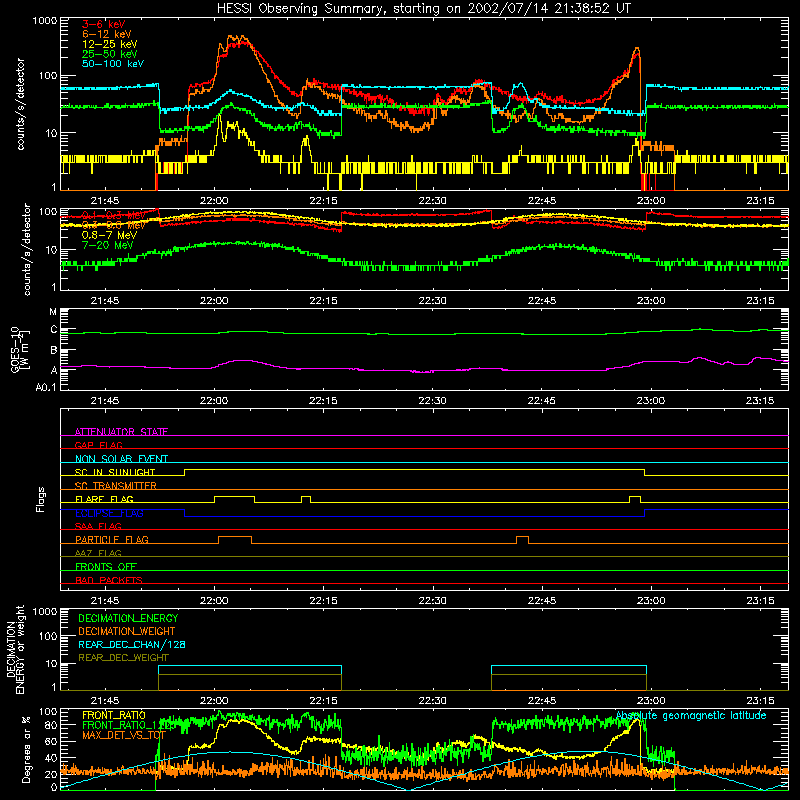Select the GAP_FLAG label
The width and height of the screenshot is (800, 800).
click(x=98, y=445)
